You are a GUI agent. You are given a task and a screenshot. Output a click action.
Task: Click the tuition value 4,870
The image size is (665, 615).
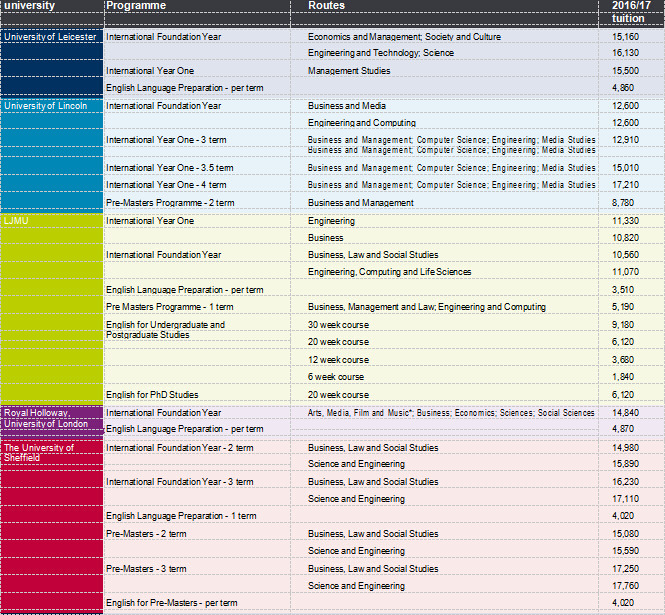tap(623, 429)
